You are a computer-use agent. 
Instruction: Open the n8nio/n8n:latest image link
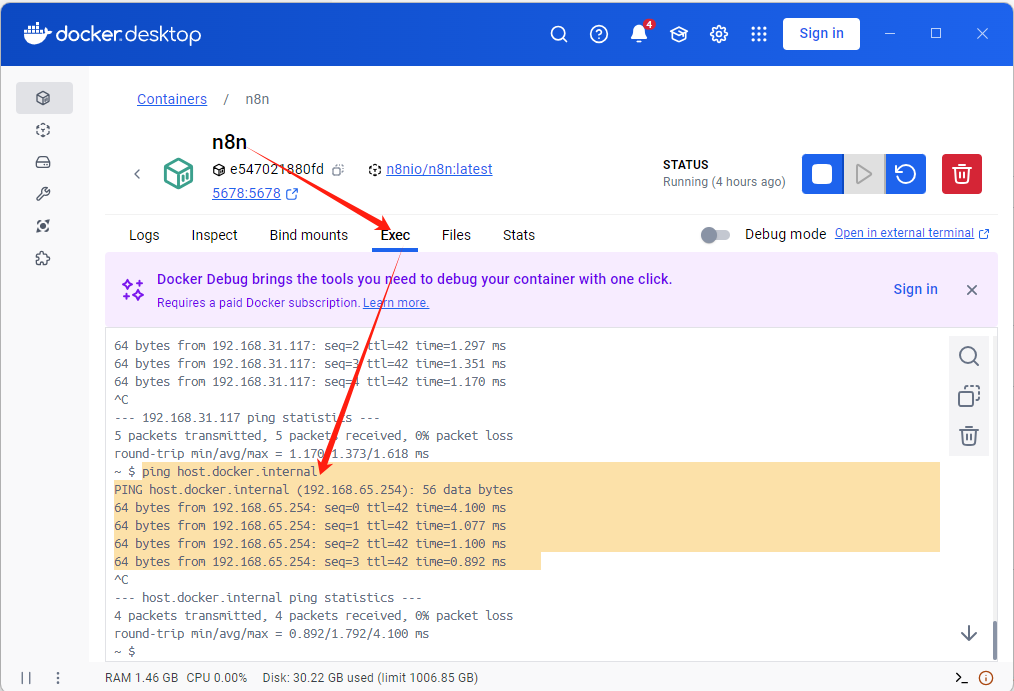click(439, 169)
